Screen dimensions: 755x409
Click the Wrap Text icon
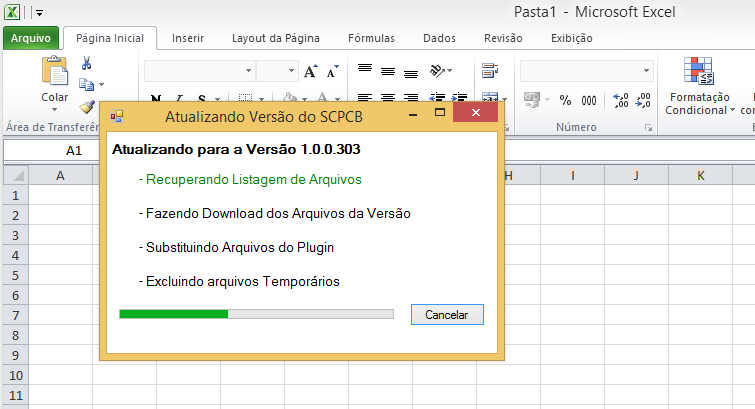coord(490,71)
